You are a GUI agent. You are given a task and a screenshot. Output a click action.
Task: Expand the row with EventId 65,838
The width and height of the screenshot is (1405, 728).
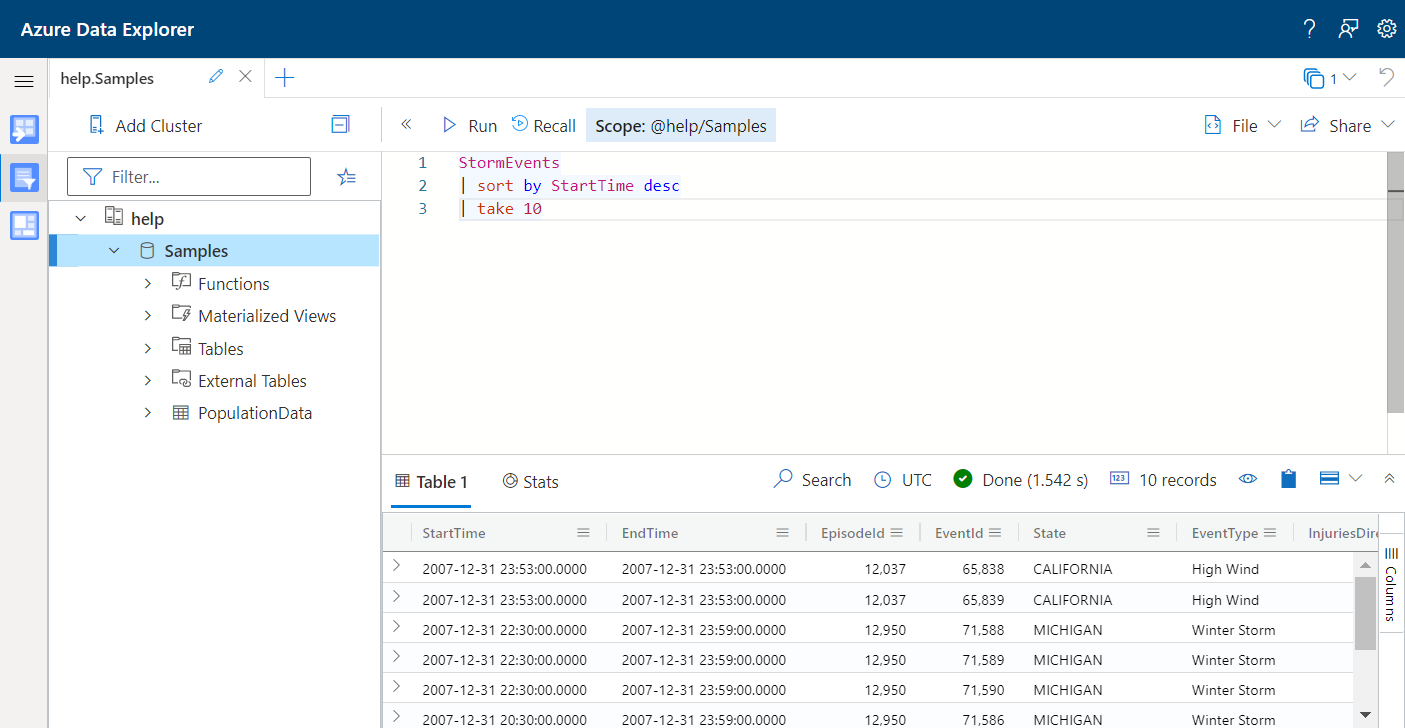pyautogui.click(x=396, y=566)
